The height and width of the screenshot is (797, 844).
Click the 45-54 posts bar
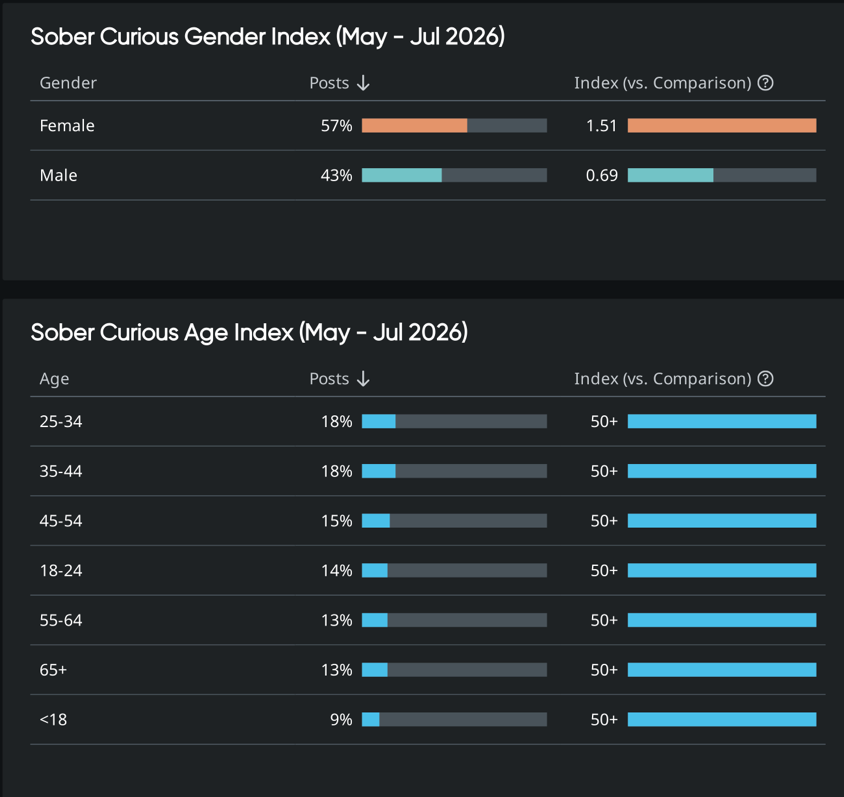(454, 520)
